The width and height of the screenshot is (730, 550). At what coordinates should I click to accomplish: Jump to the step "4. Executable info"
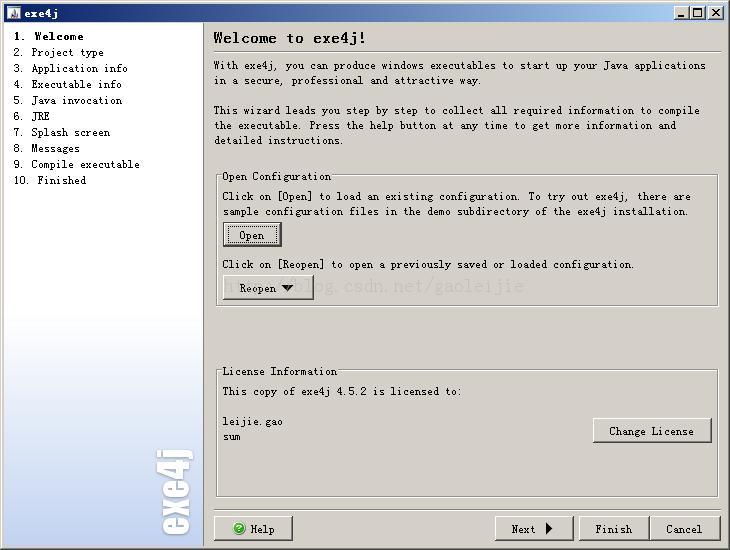pyautogui.click(x=68, y=84)
